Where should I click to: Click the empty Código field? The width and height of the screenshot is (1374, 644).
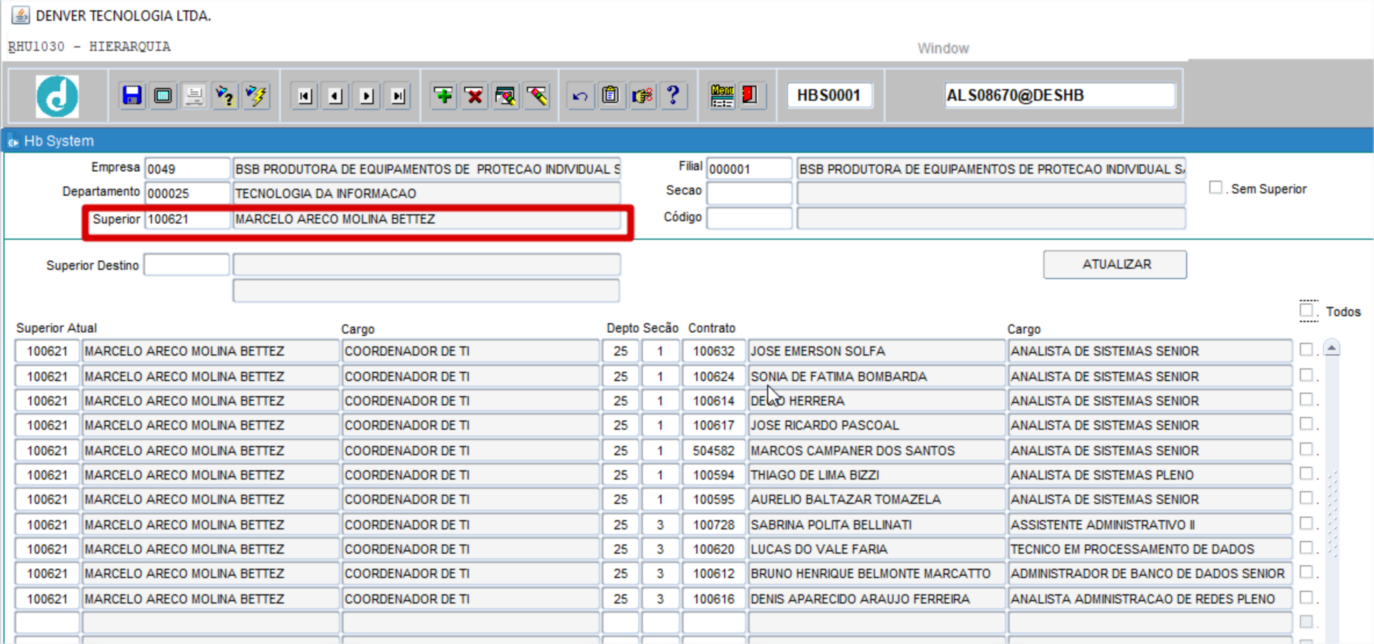click(749, 218)
